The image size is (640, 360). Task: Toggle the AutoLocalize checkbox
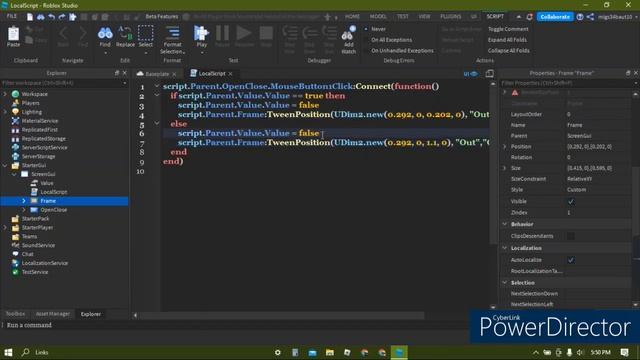coord(571,260)
